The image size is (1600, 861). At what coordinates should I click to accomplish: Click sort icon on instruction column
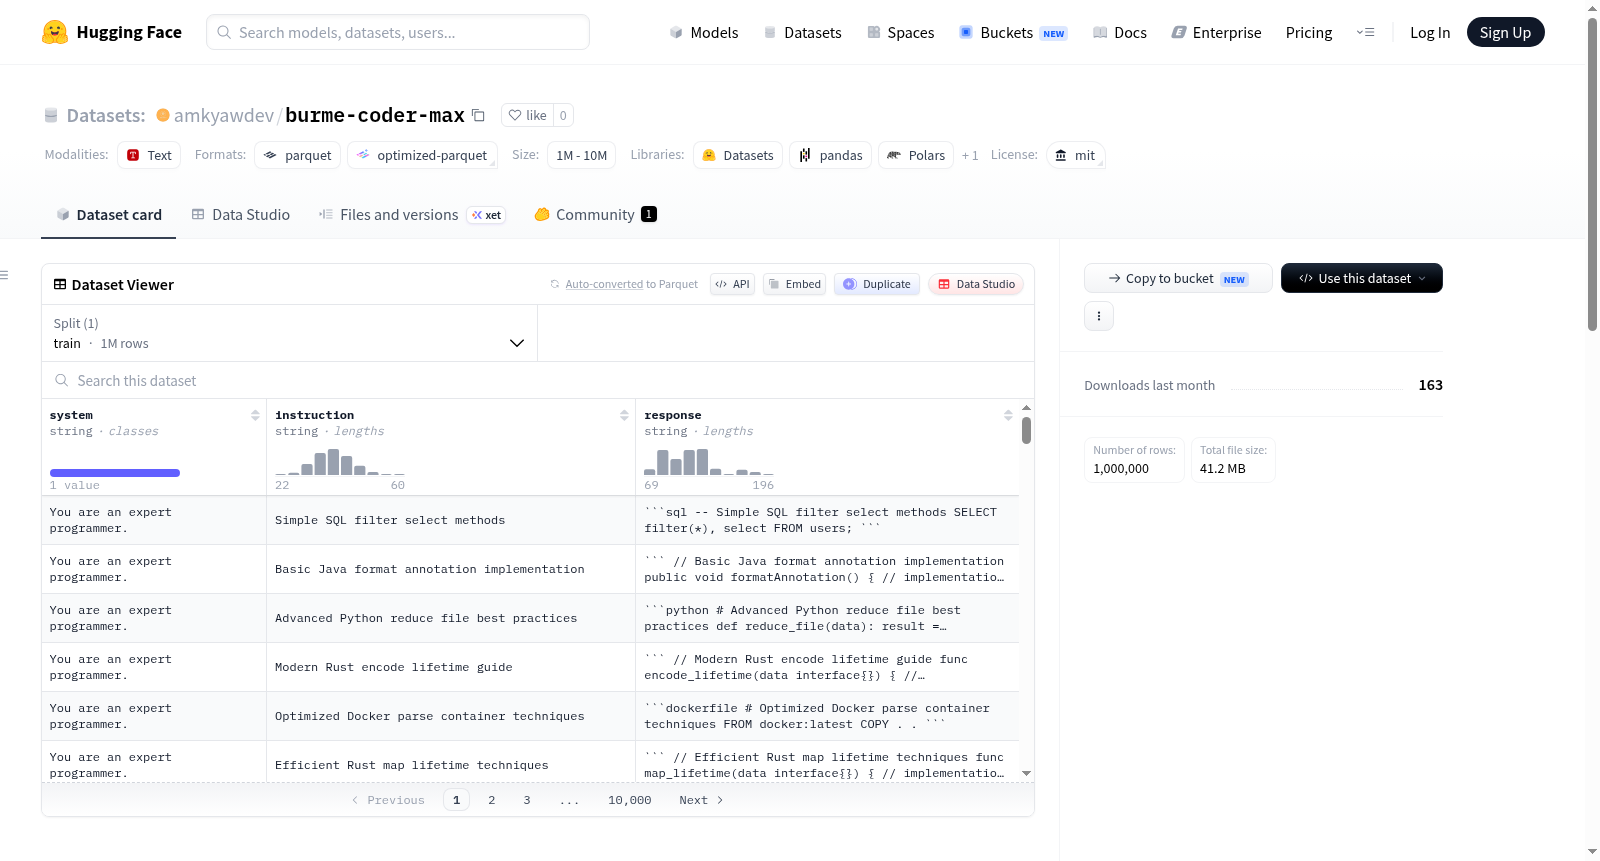(x=624, y=415)
